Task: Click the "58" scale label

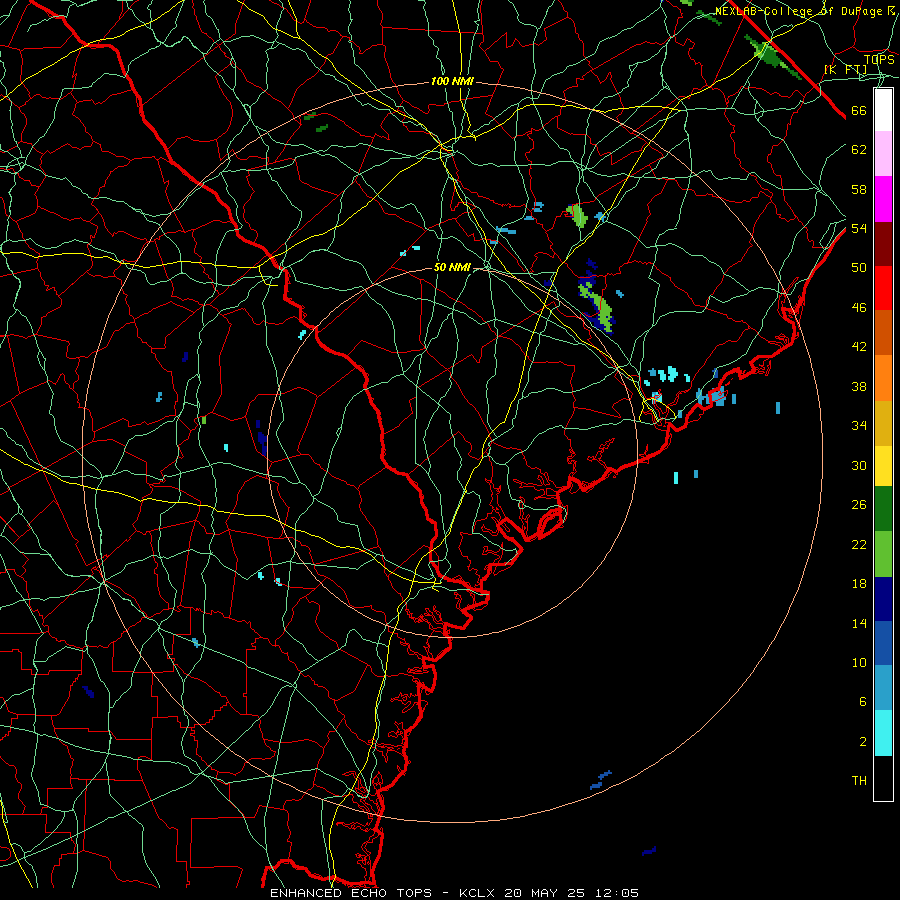Action: click(x=859, y=189)
